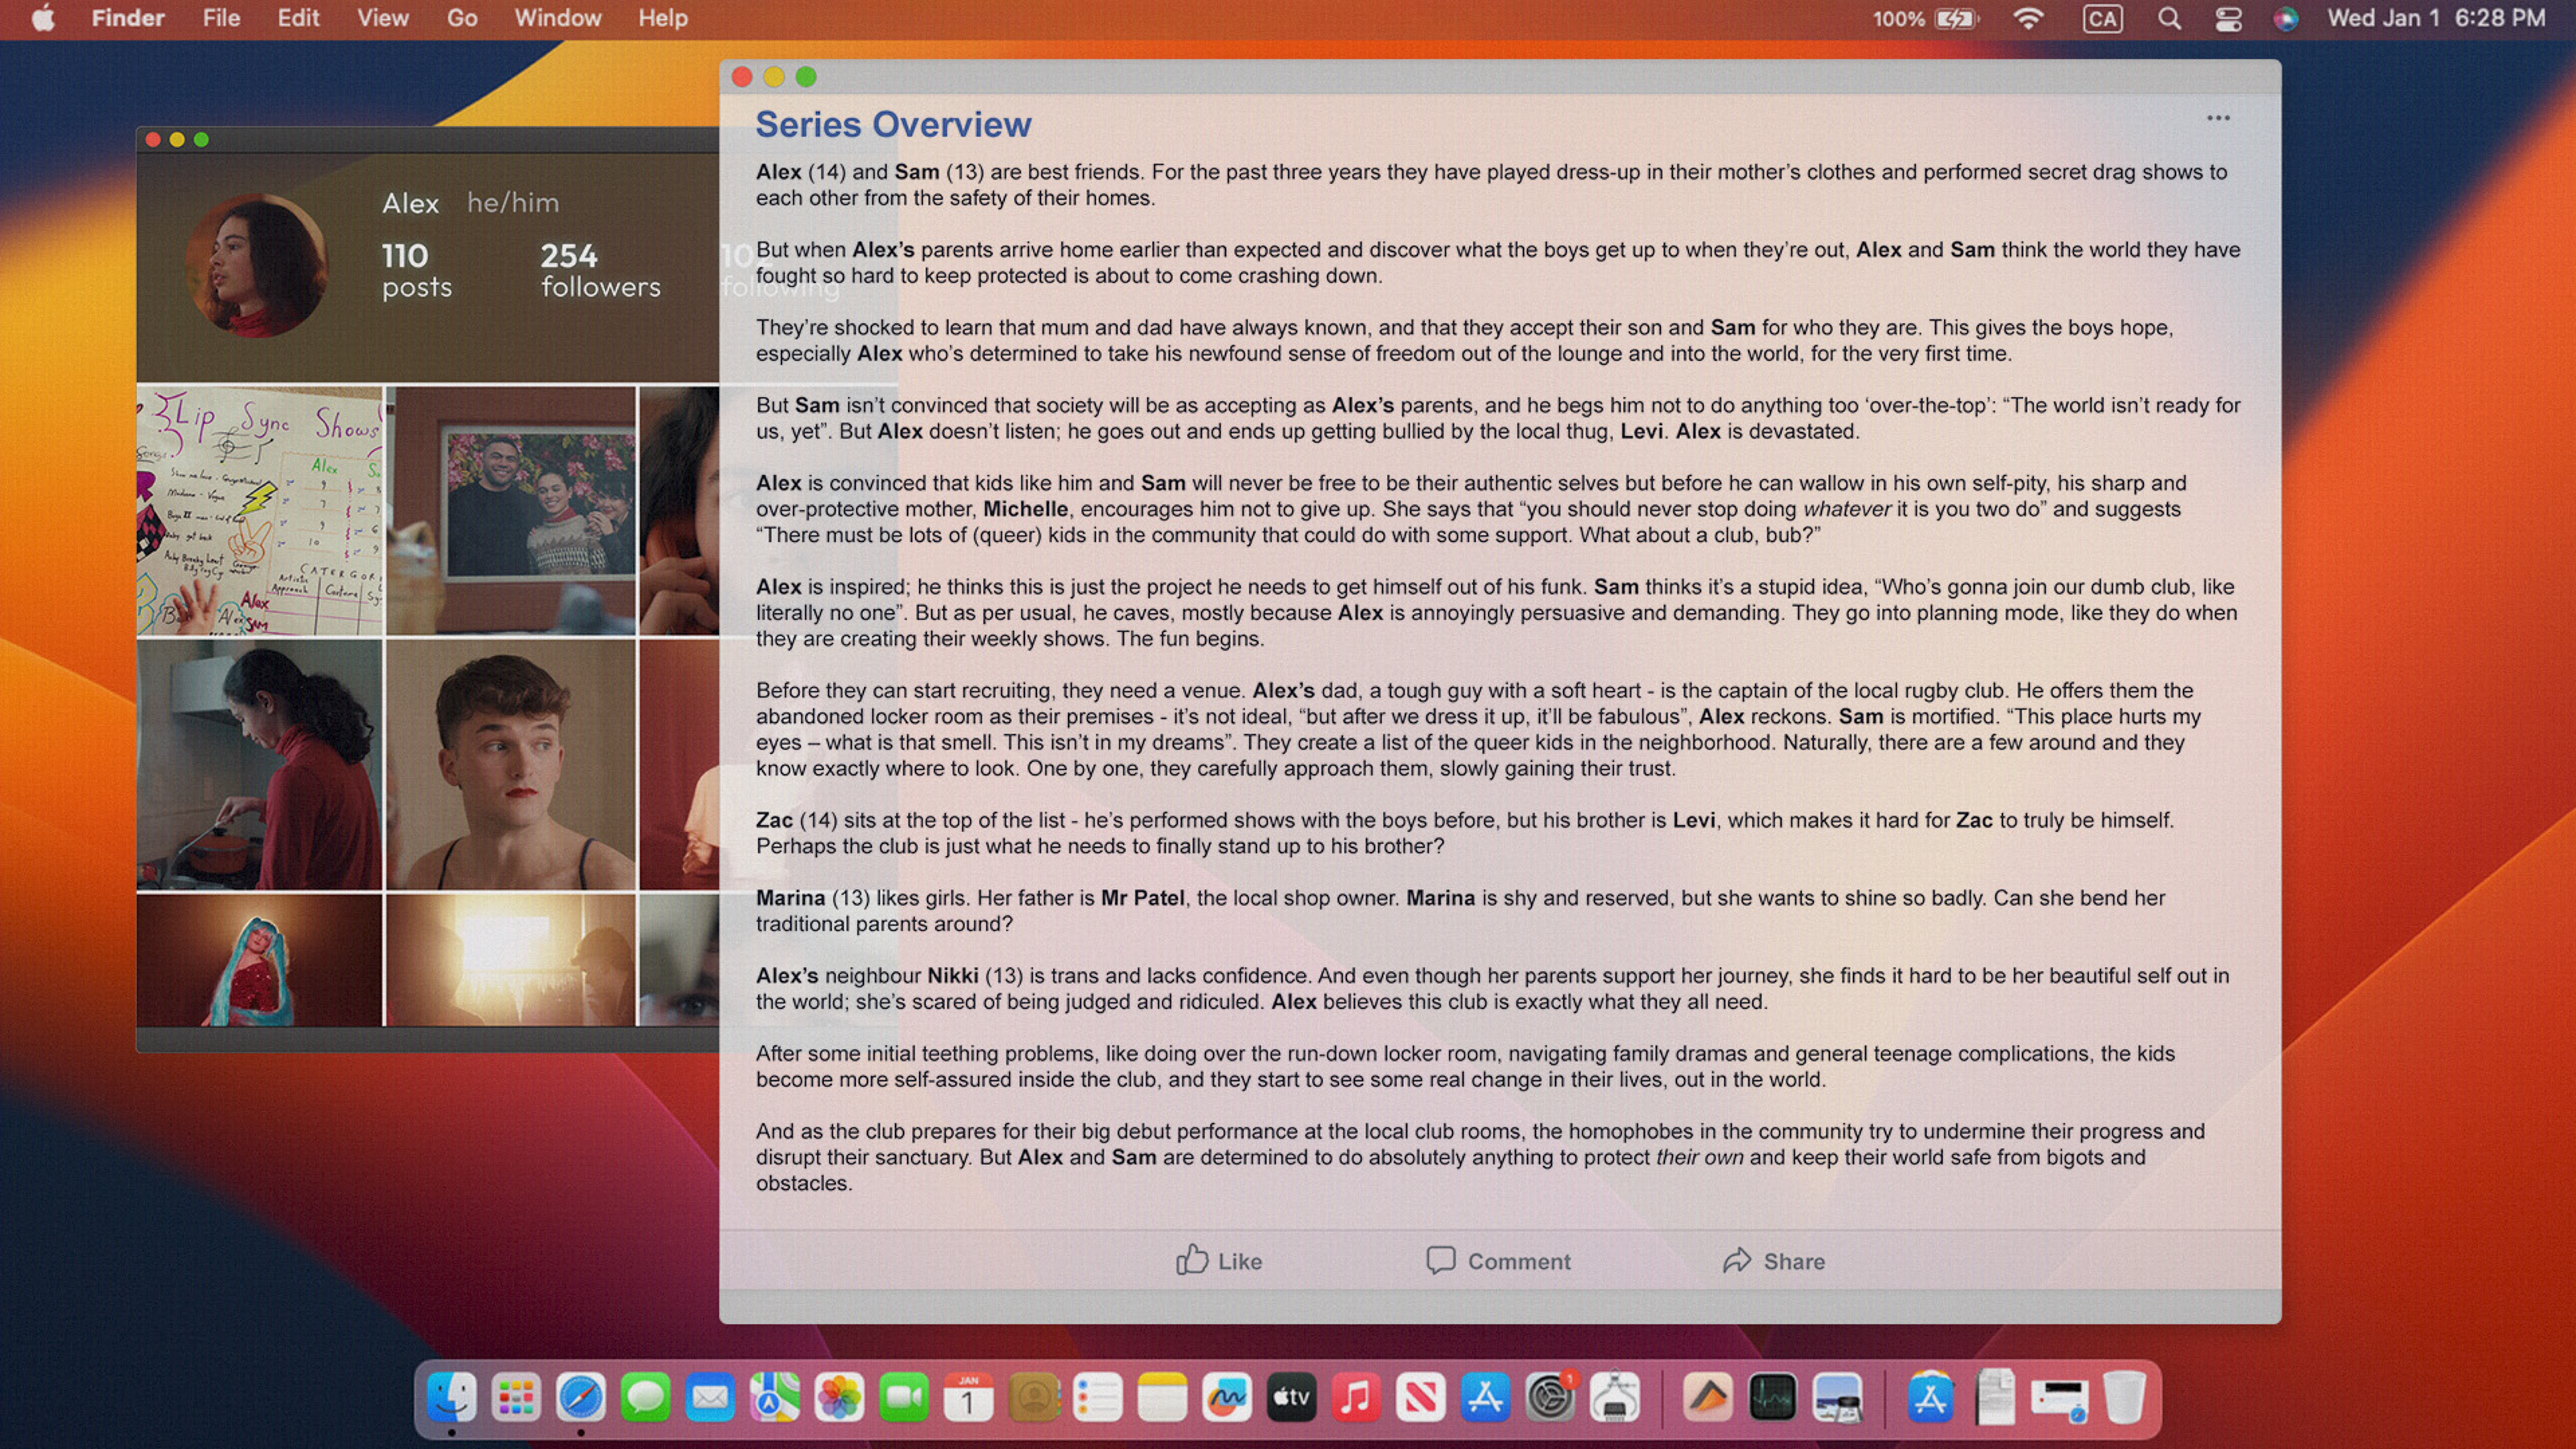Open the Go menu
The image size is (2576, 1449).
click(x=461, y=19)
